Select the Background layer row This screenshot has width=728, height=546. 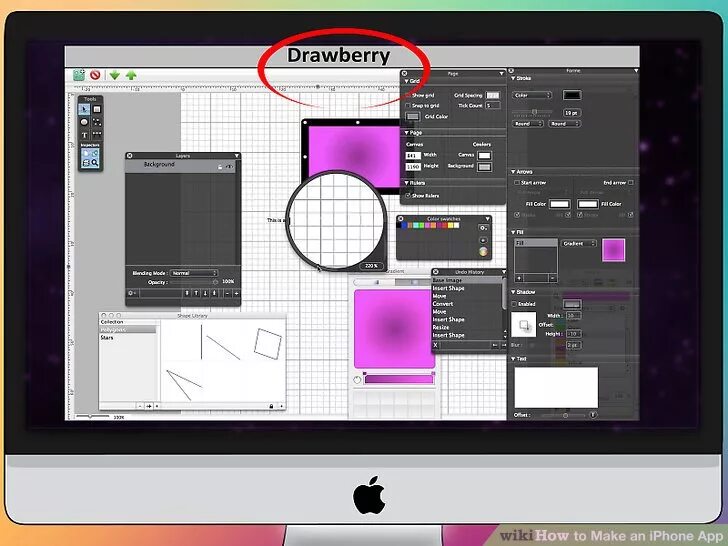180,166
